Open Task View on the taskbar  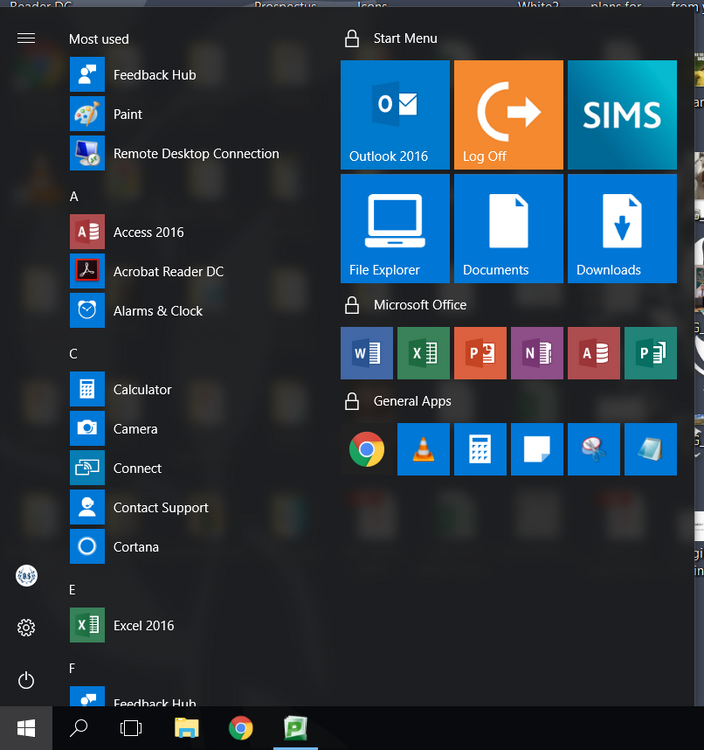pos(131,728)
